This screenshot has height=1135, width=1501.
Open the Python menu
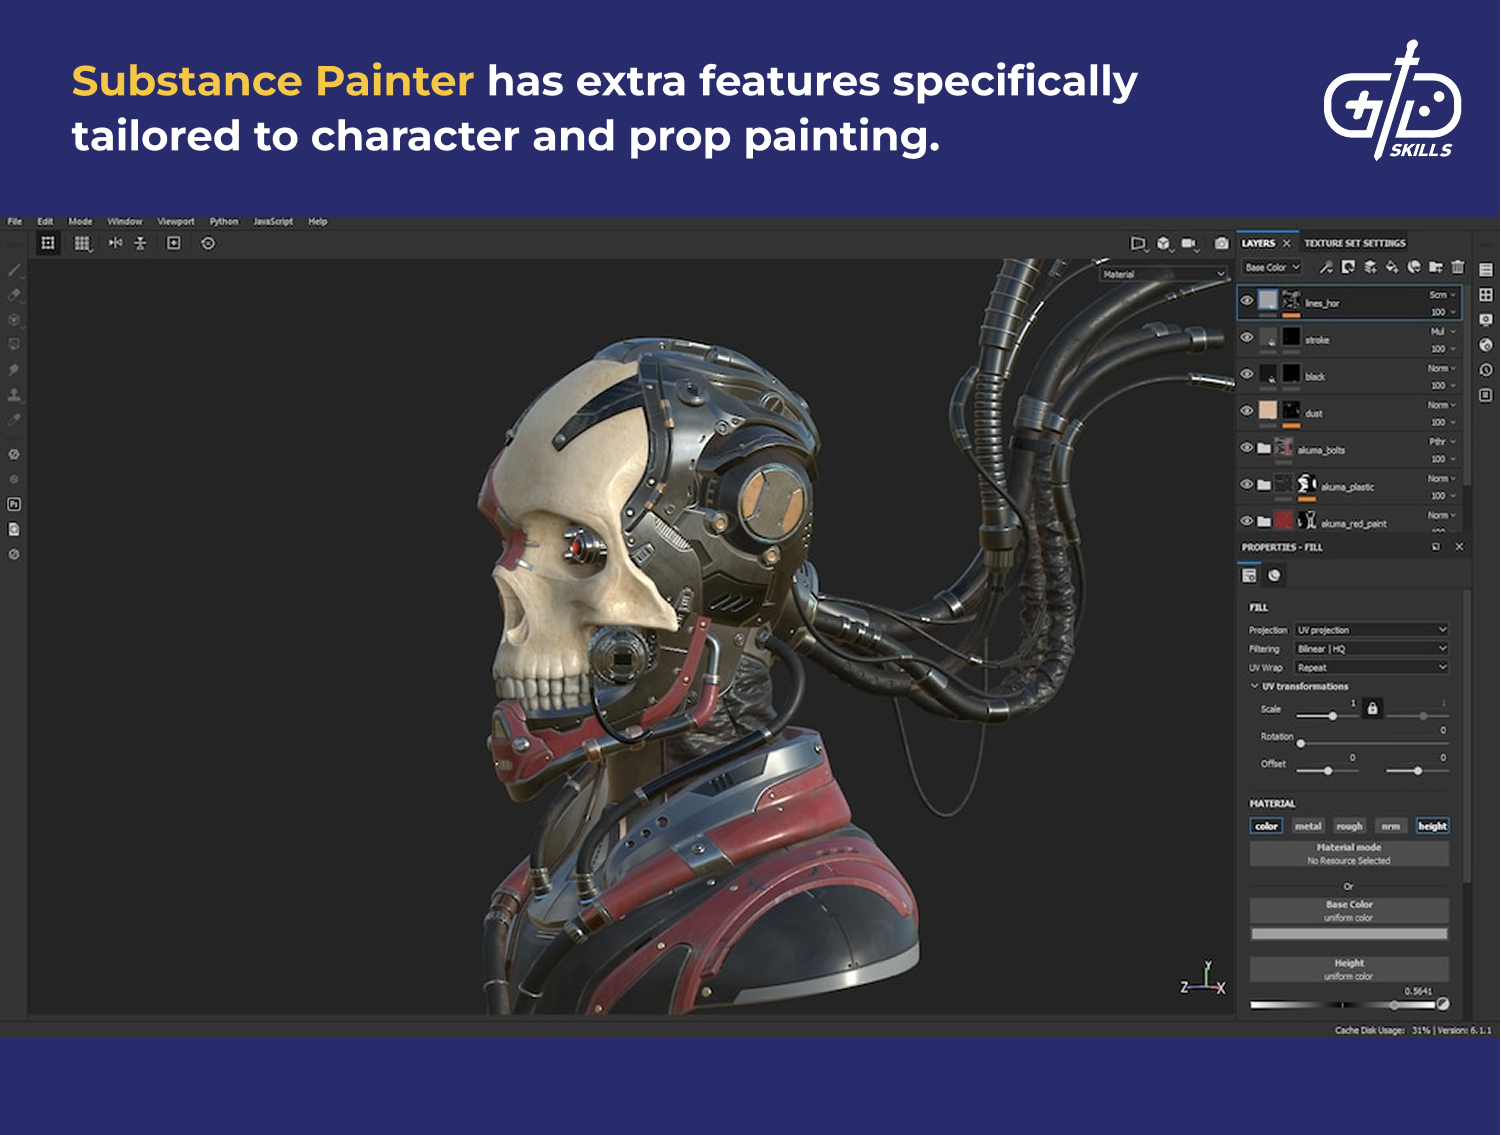point(224,221)
